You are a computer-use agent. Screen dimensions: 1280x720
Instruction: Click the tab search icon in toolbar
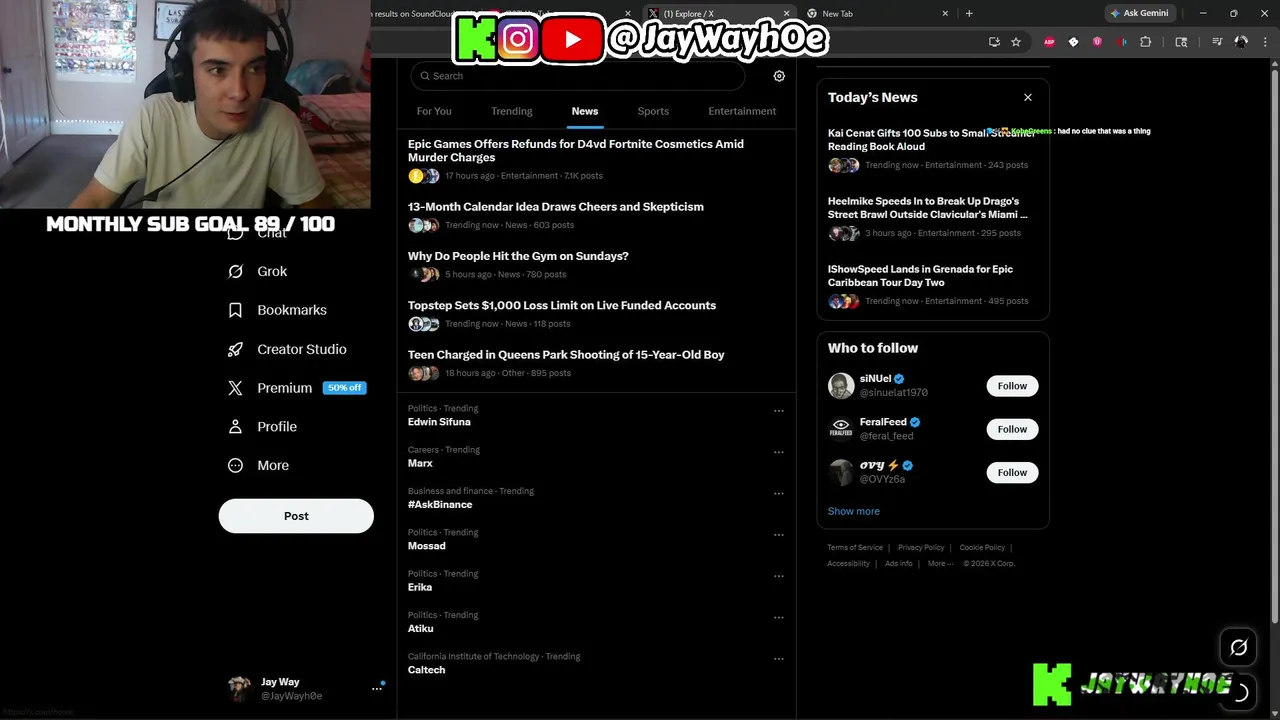point(1181,42)
